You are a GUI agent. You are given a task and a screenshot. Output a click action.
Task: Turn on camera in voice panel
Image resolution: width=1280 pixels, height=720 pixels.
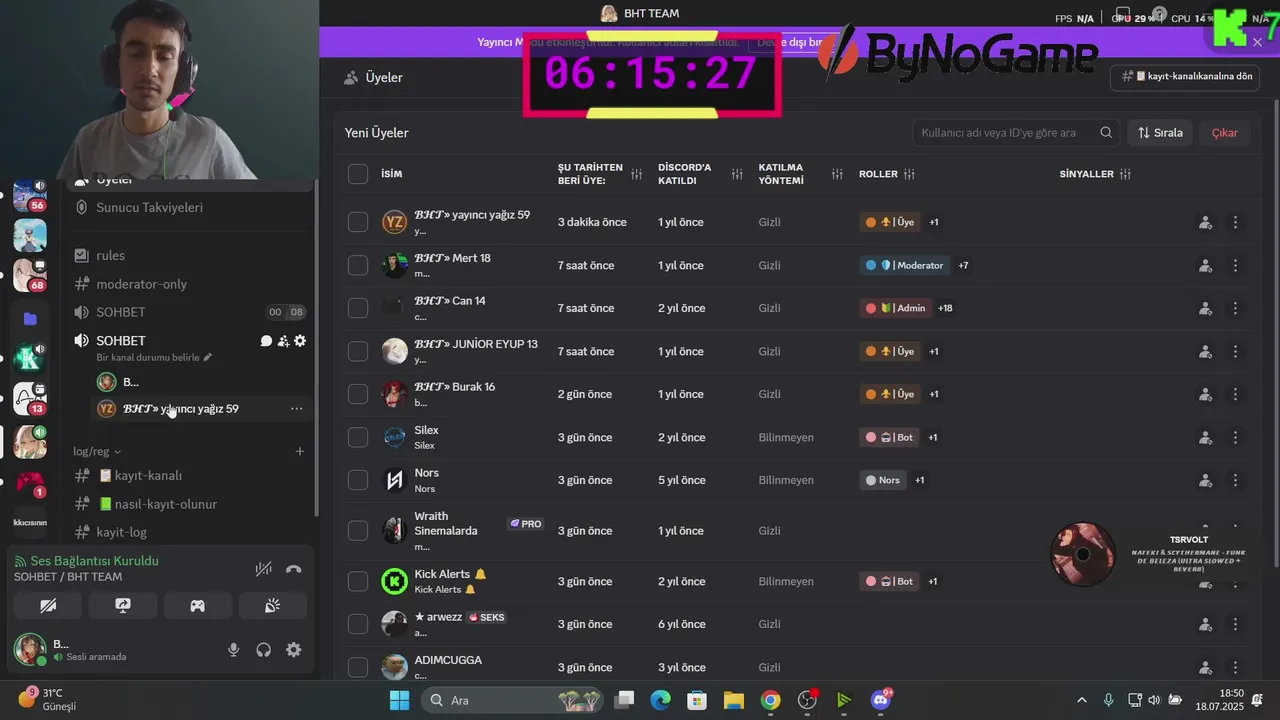pyautogui.click(x=48, y=605)
